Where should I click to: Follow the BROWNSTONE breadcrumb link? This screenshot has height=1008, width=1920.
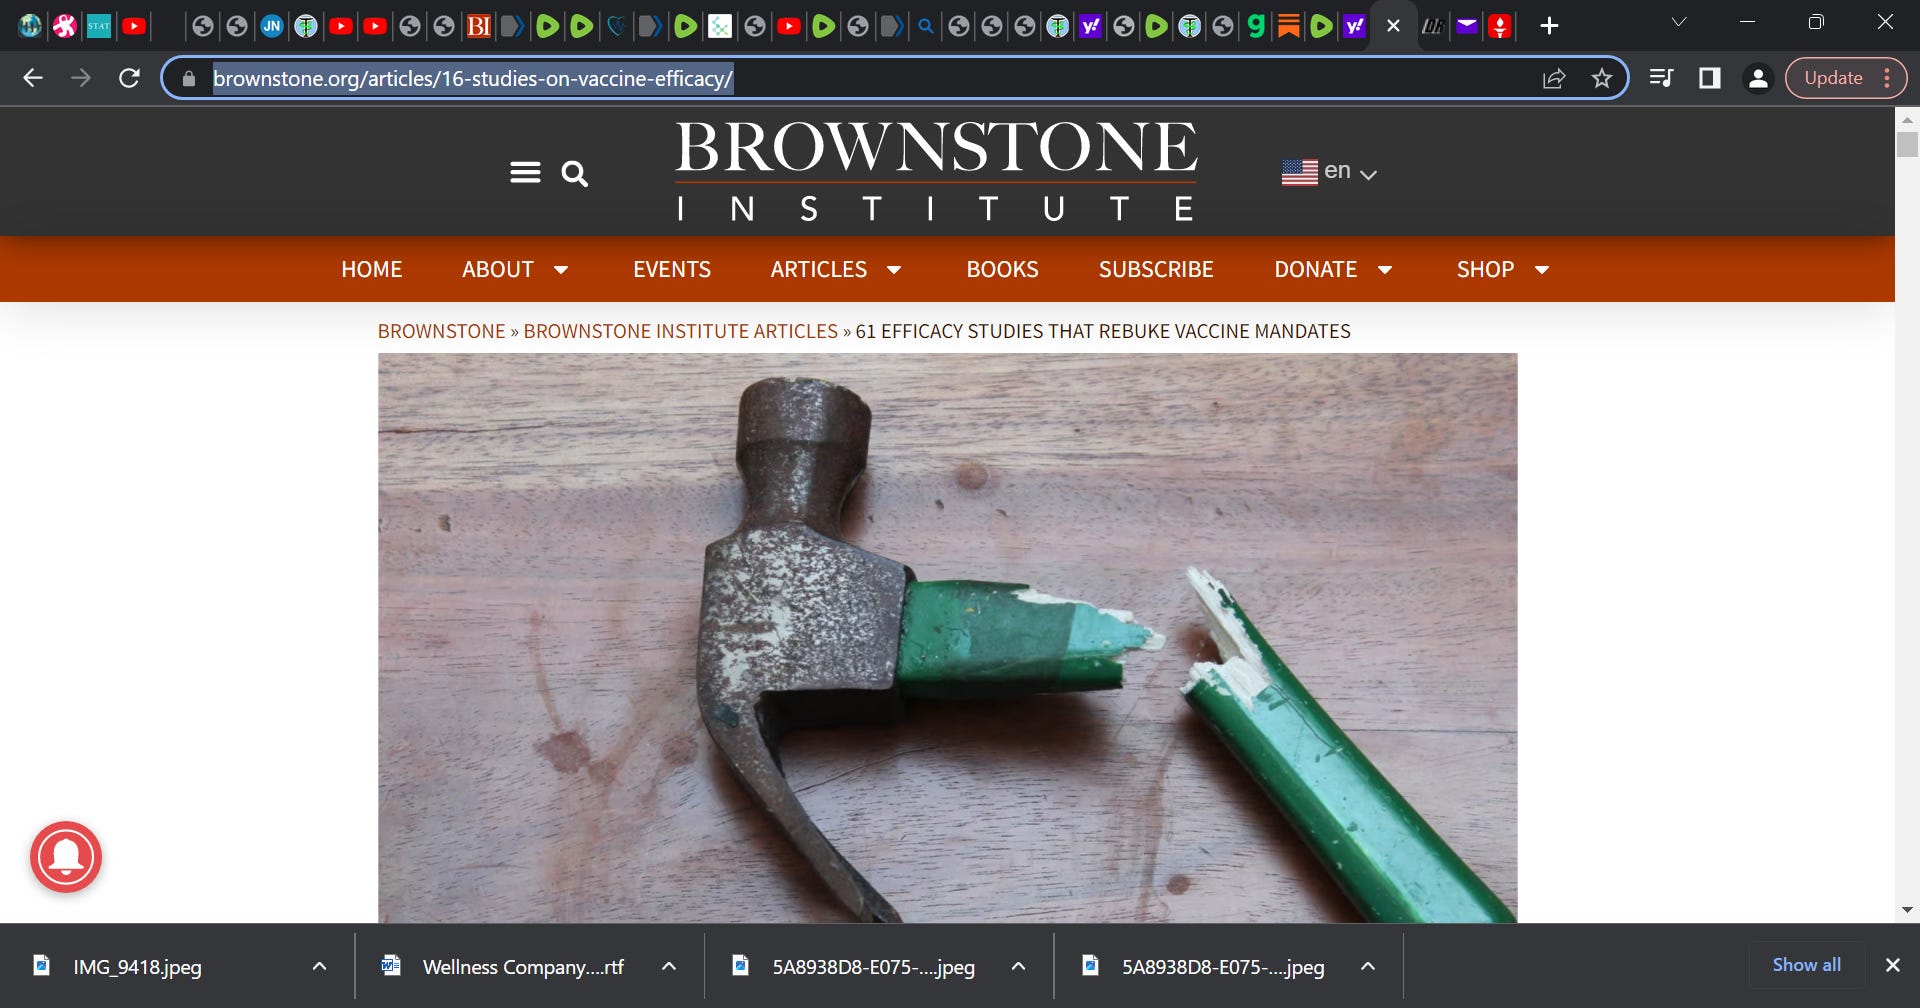[x=441, y=331]
